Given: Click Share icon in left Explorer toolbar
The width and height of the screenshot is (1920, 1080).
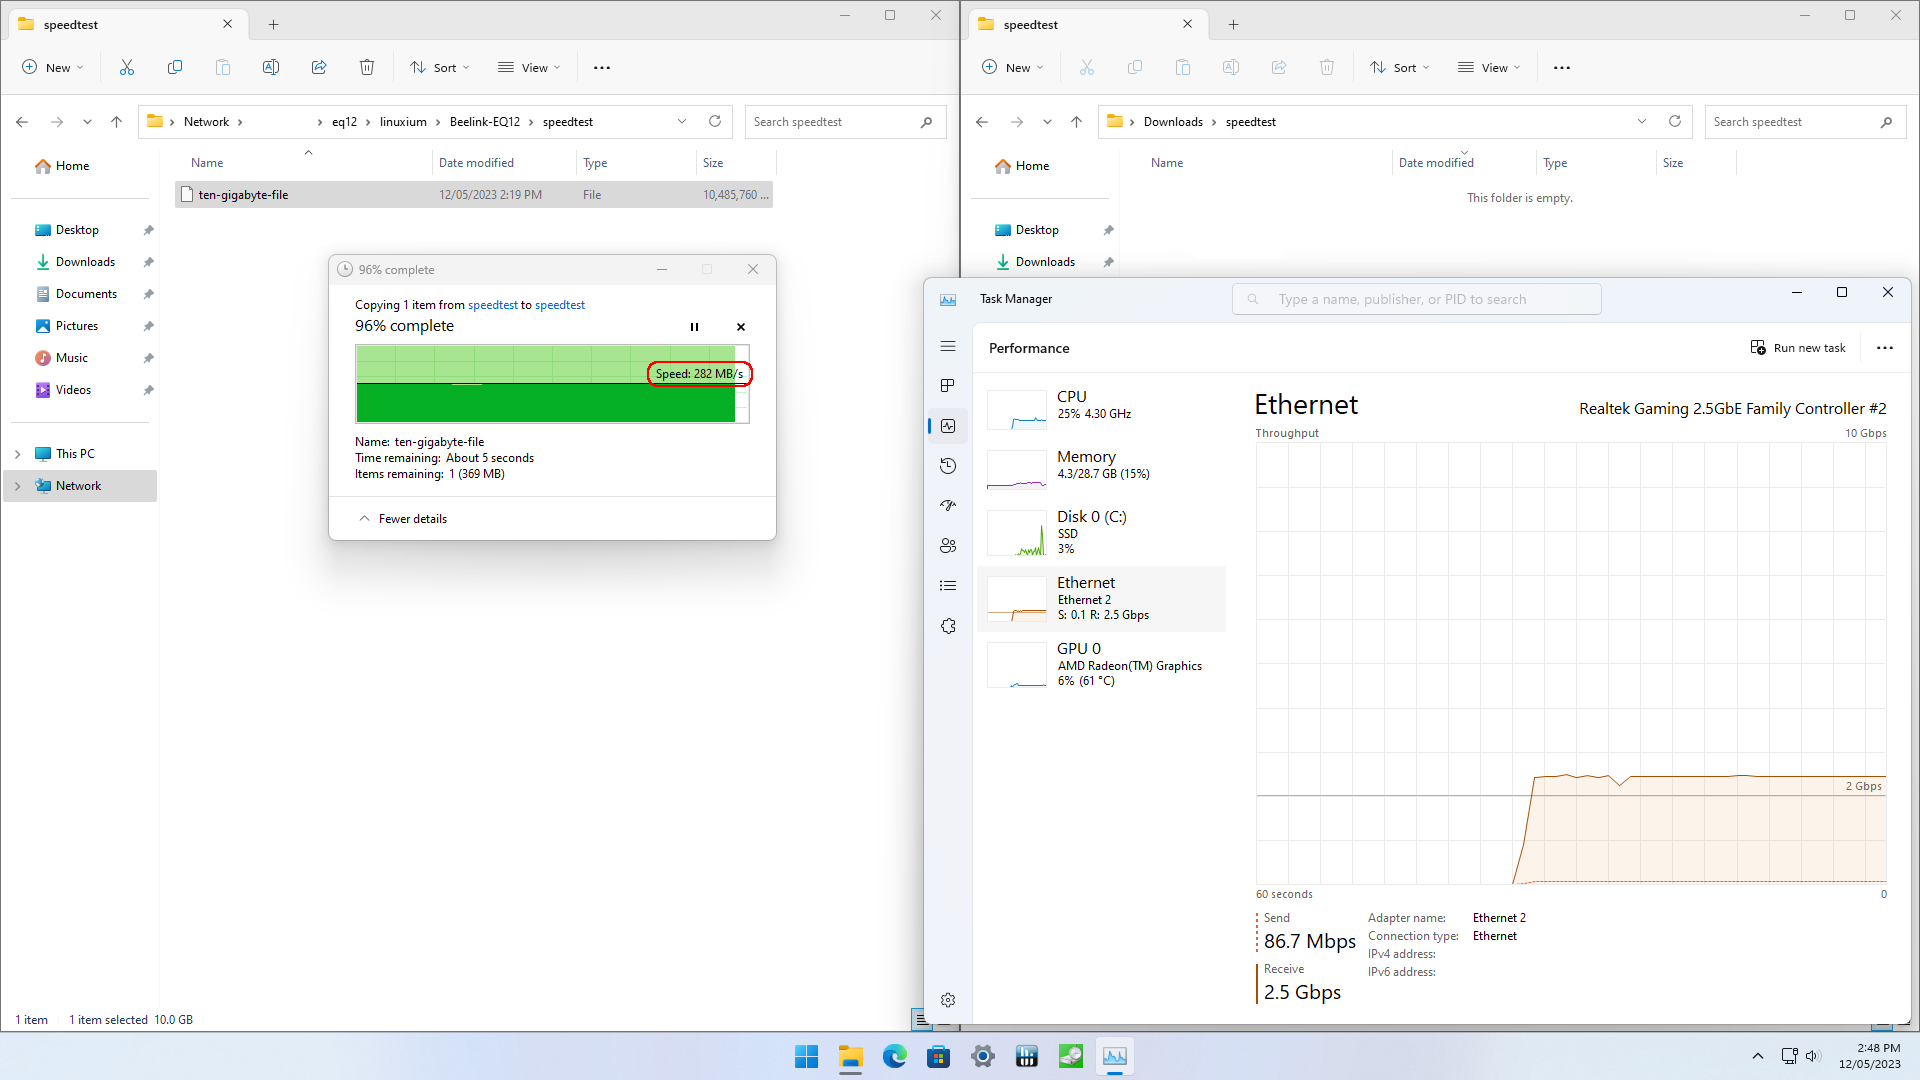Looking at the screenshot, I should tap(319, 68).
